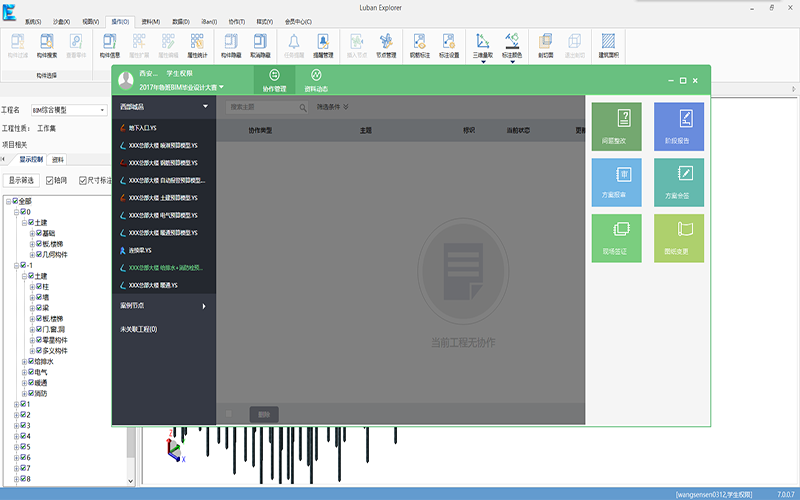This screenshot has width=800, height=500.
Task: Open 标注设置 in the ribbon
Action: pos(449,45)
